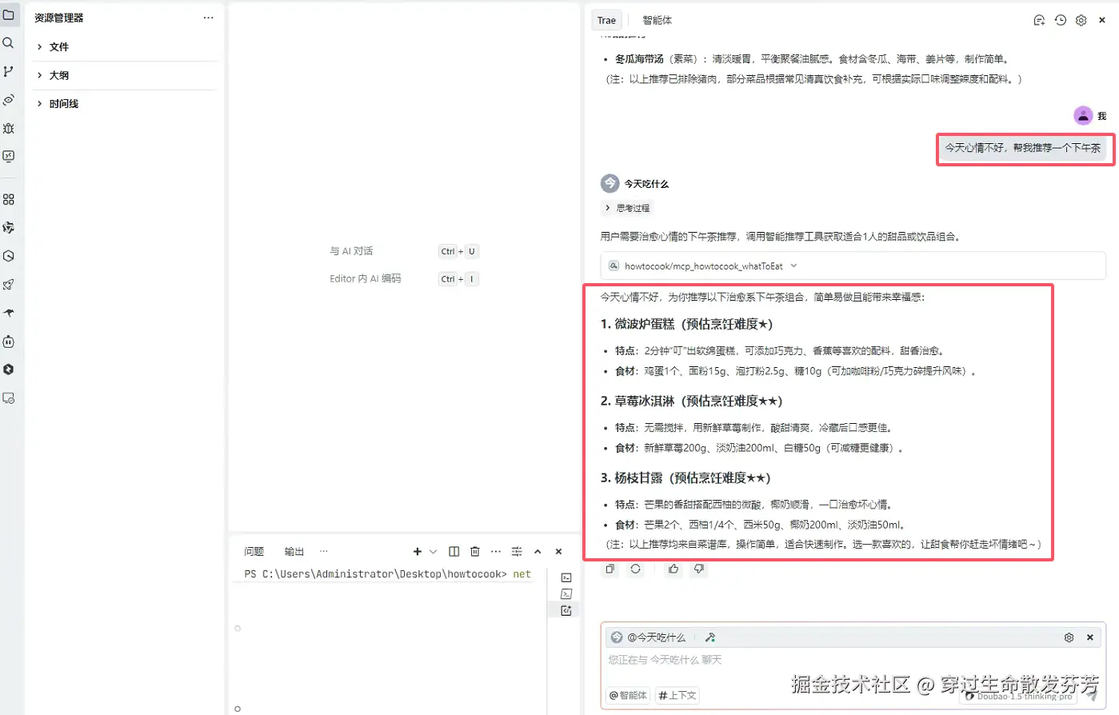Open the Run and Debug bug icon
Viewport: 1119px width, 715px height.
click(9, 128)
